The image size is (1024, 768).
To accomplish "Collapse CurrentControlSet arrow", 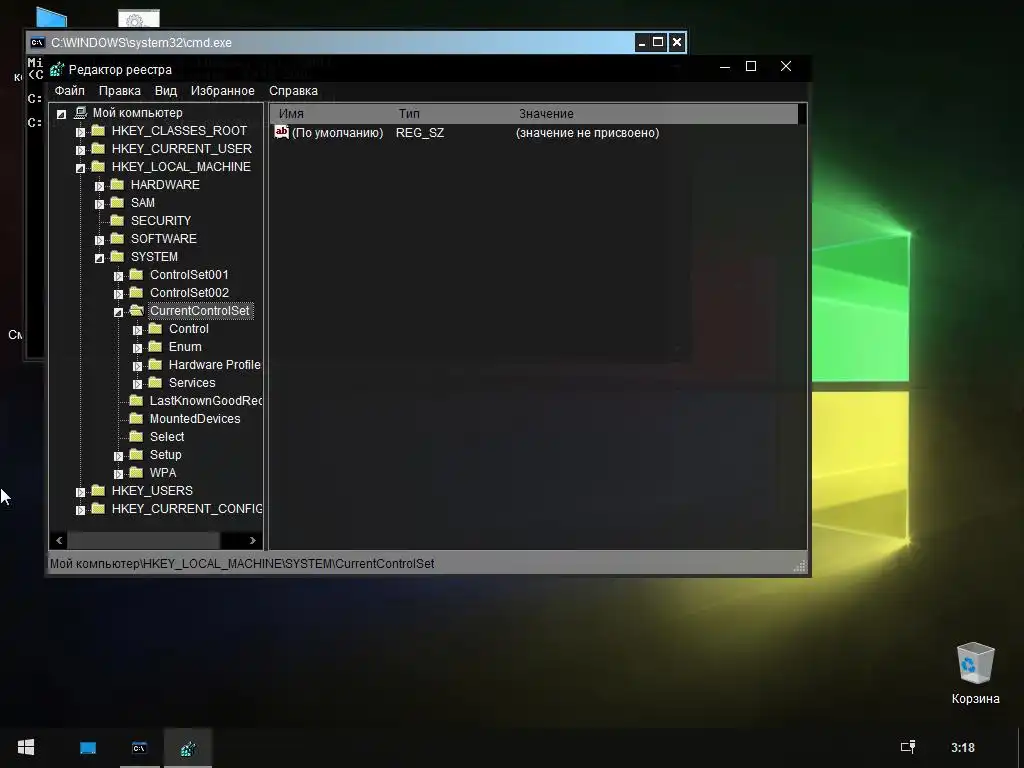I will (x=118, y=312).
